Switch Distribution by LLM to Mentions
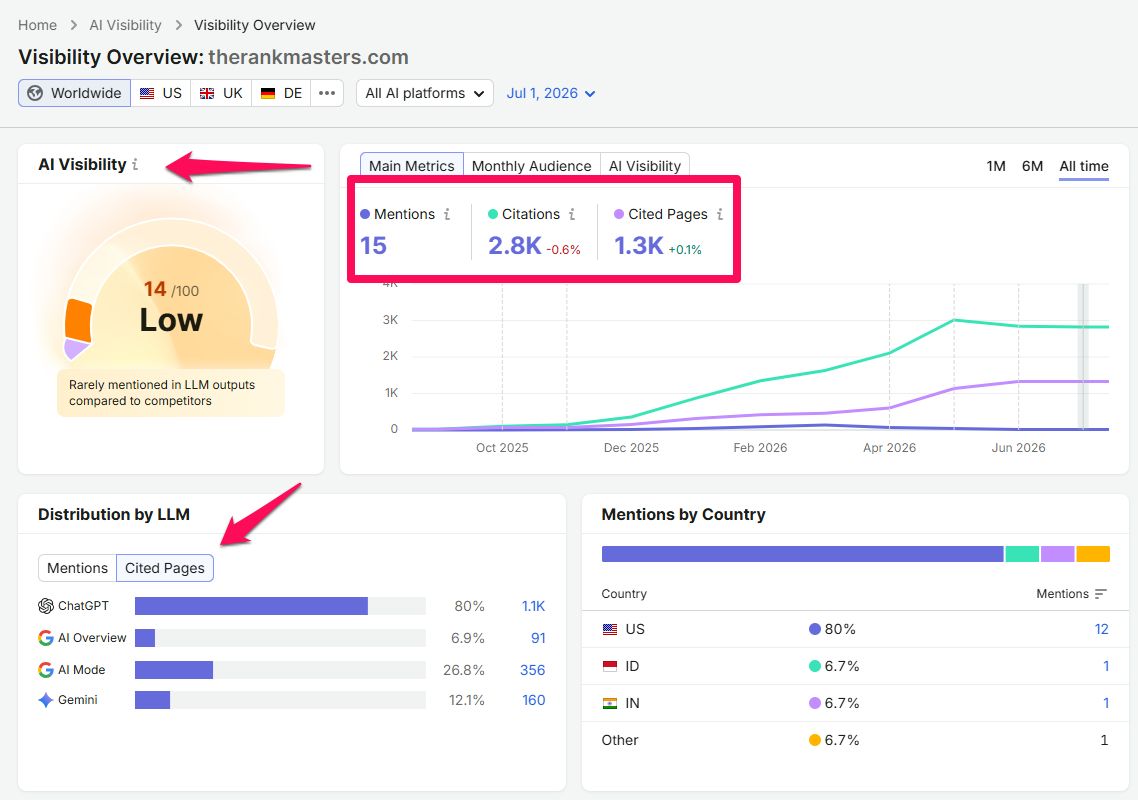Screen dimensions: 1138x800 (x=77, y=568)
